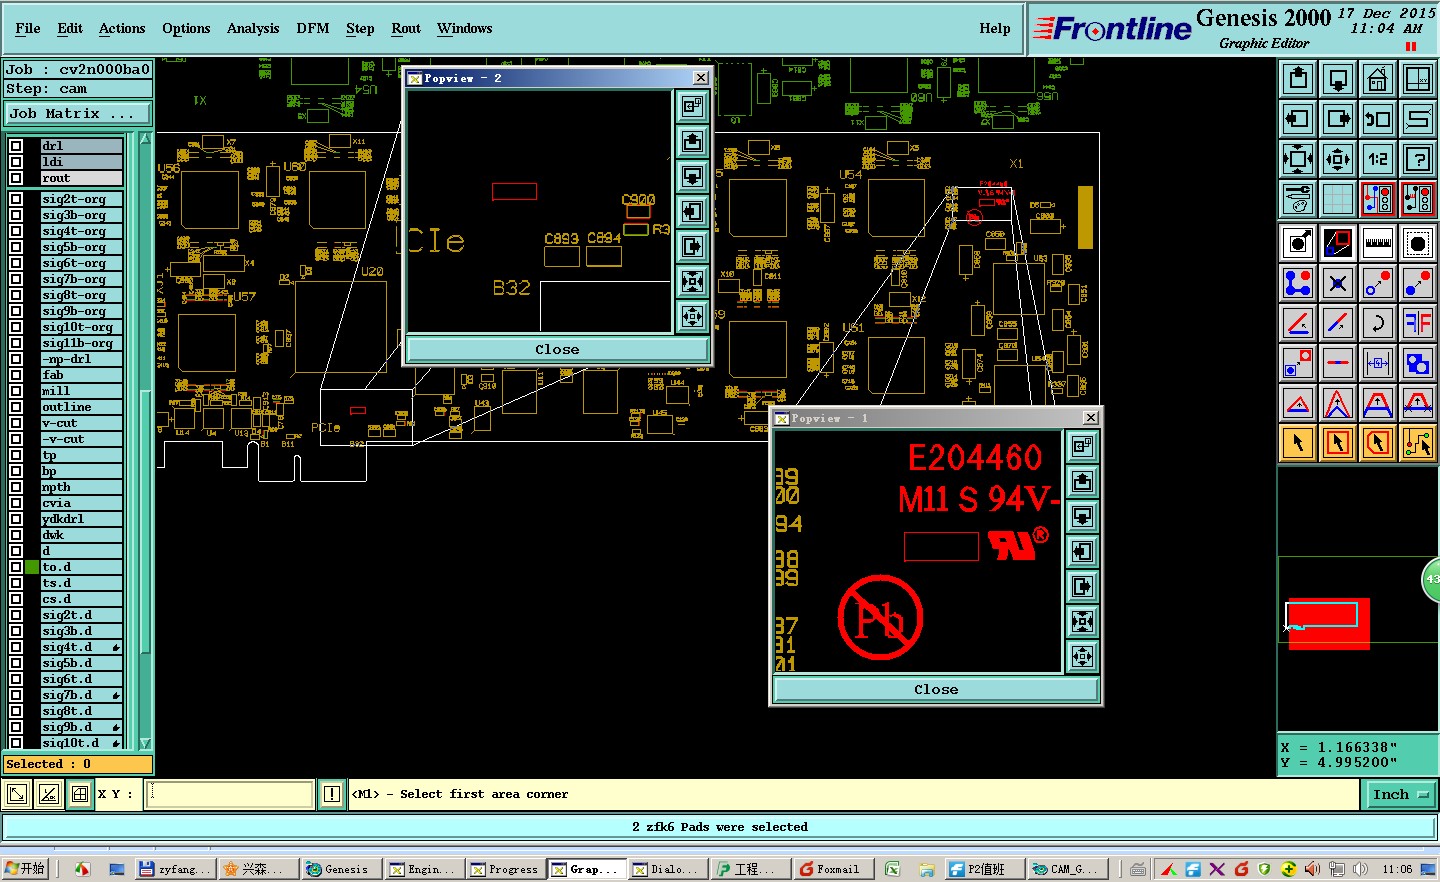
Task: Click the Progress taskbar button
Action: tap(506, 869)
